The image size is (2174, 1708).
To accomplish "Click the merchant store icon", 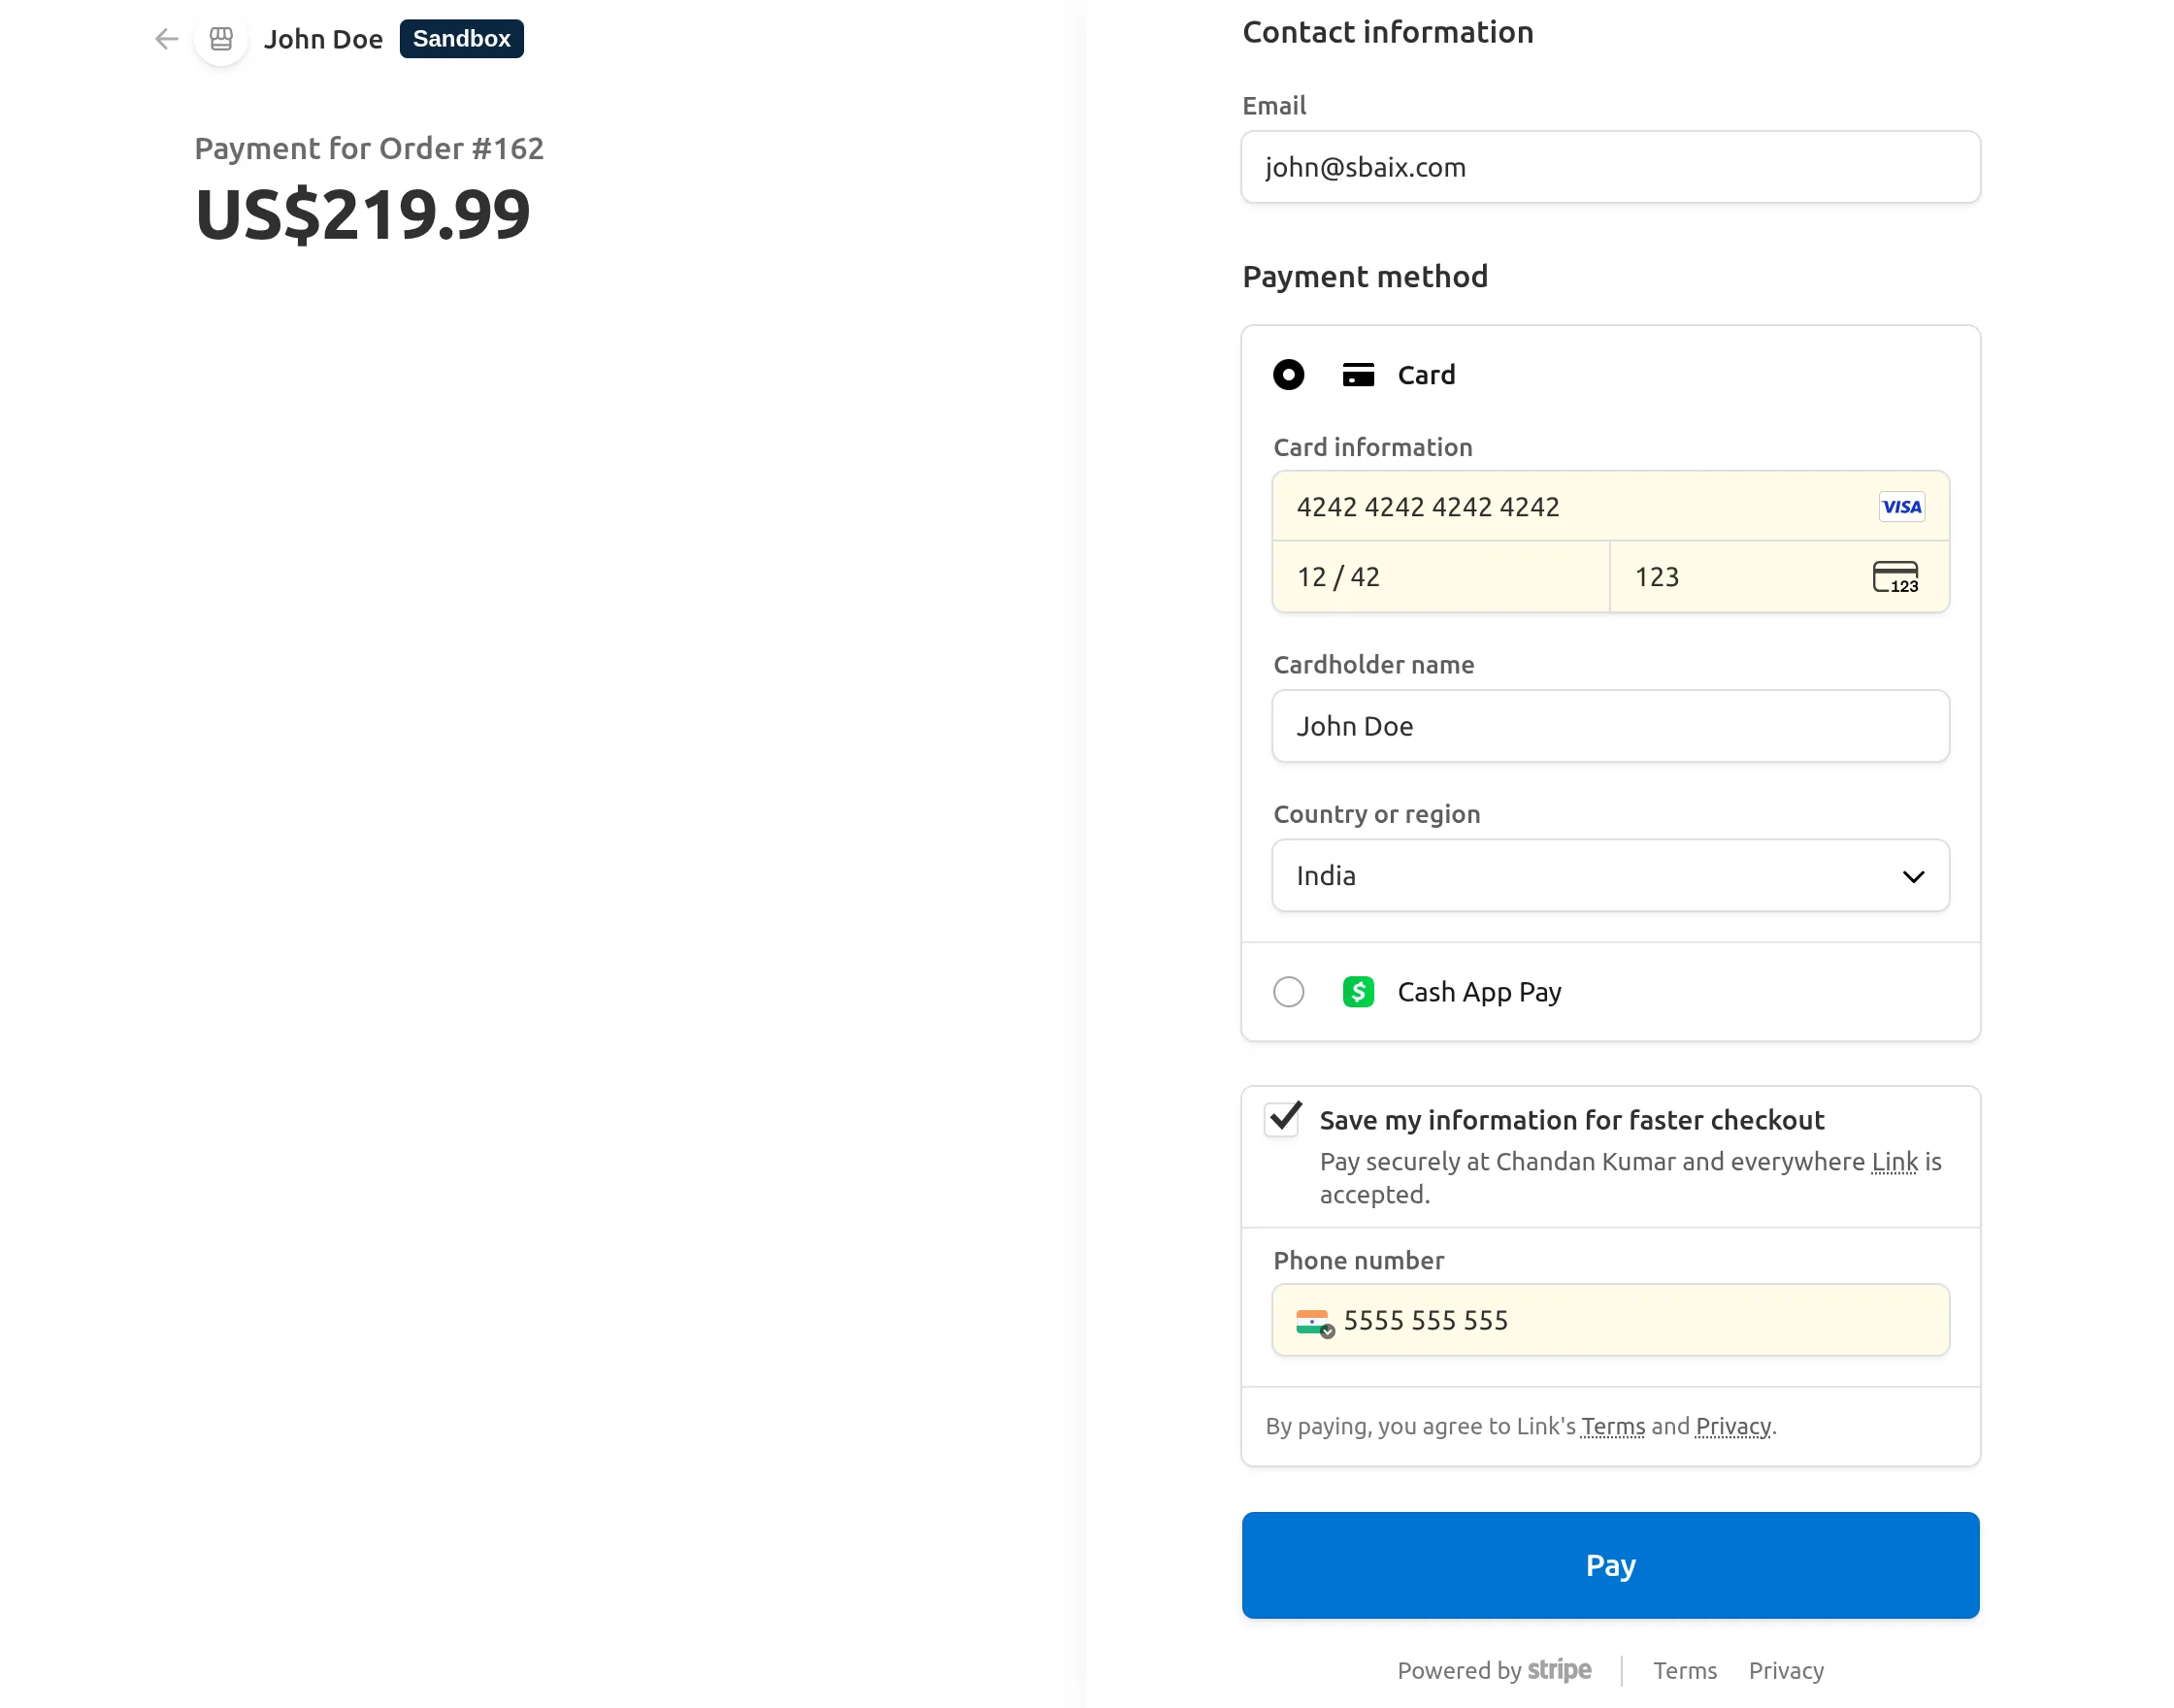I will click(x=221, y=39).
